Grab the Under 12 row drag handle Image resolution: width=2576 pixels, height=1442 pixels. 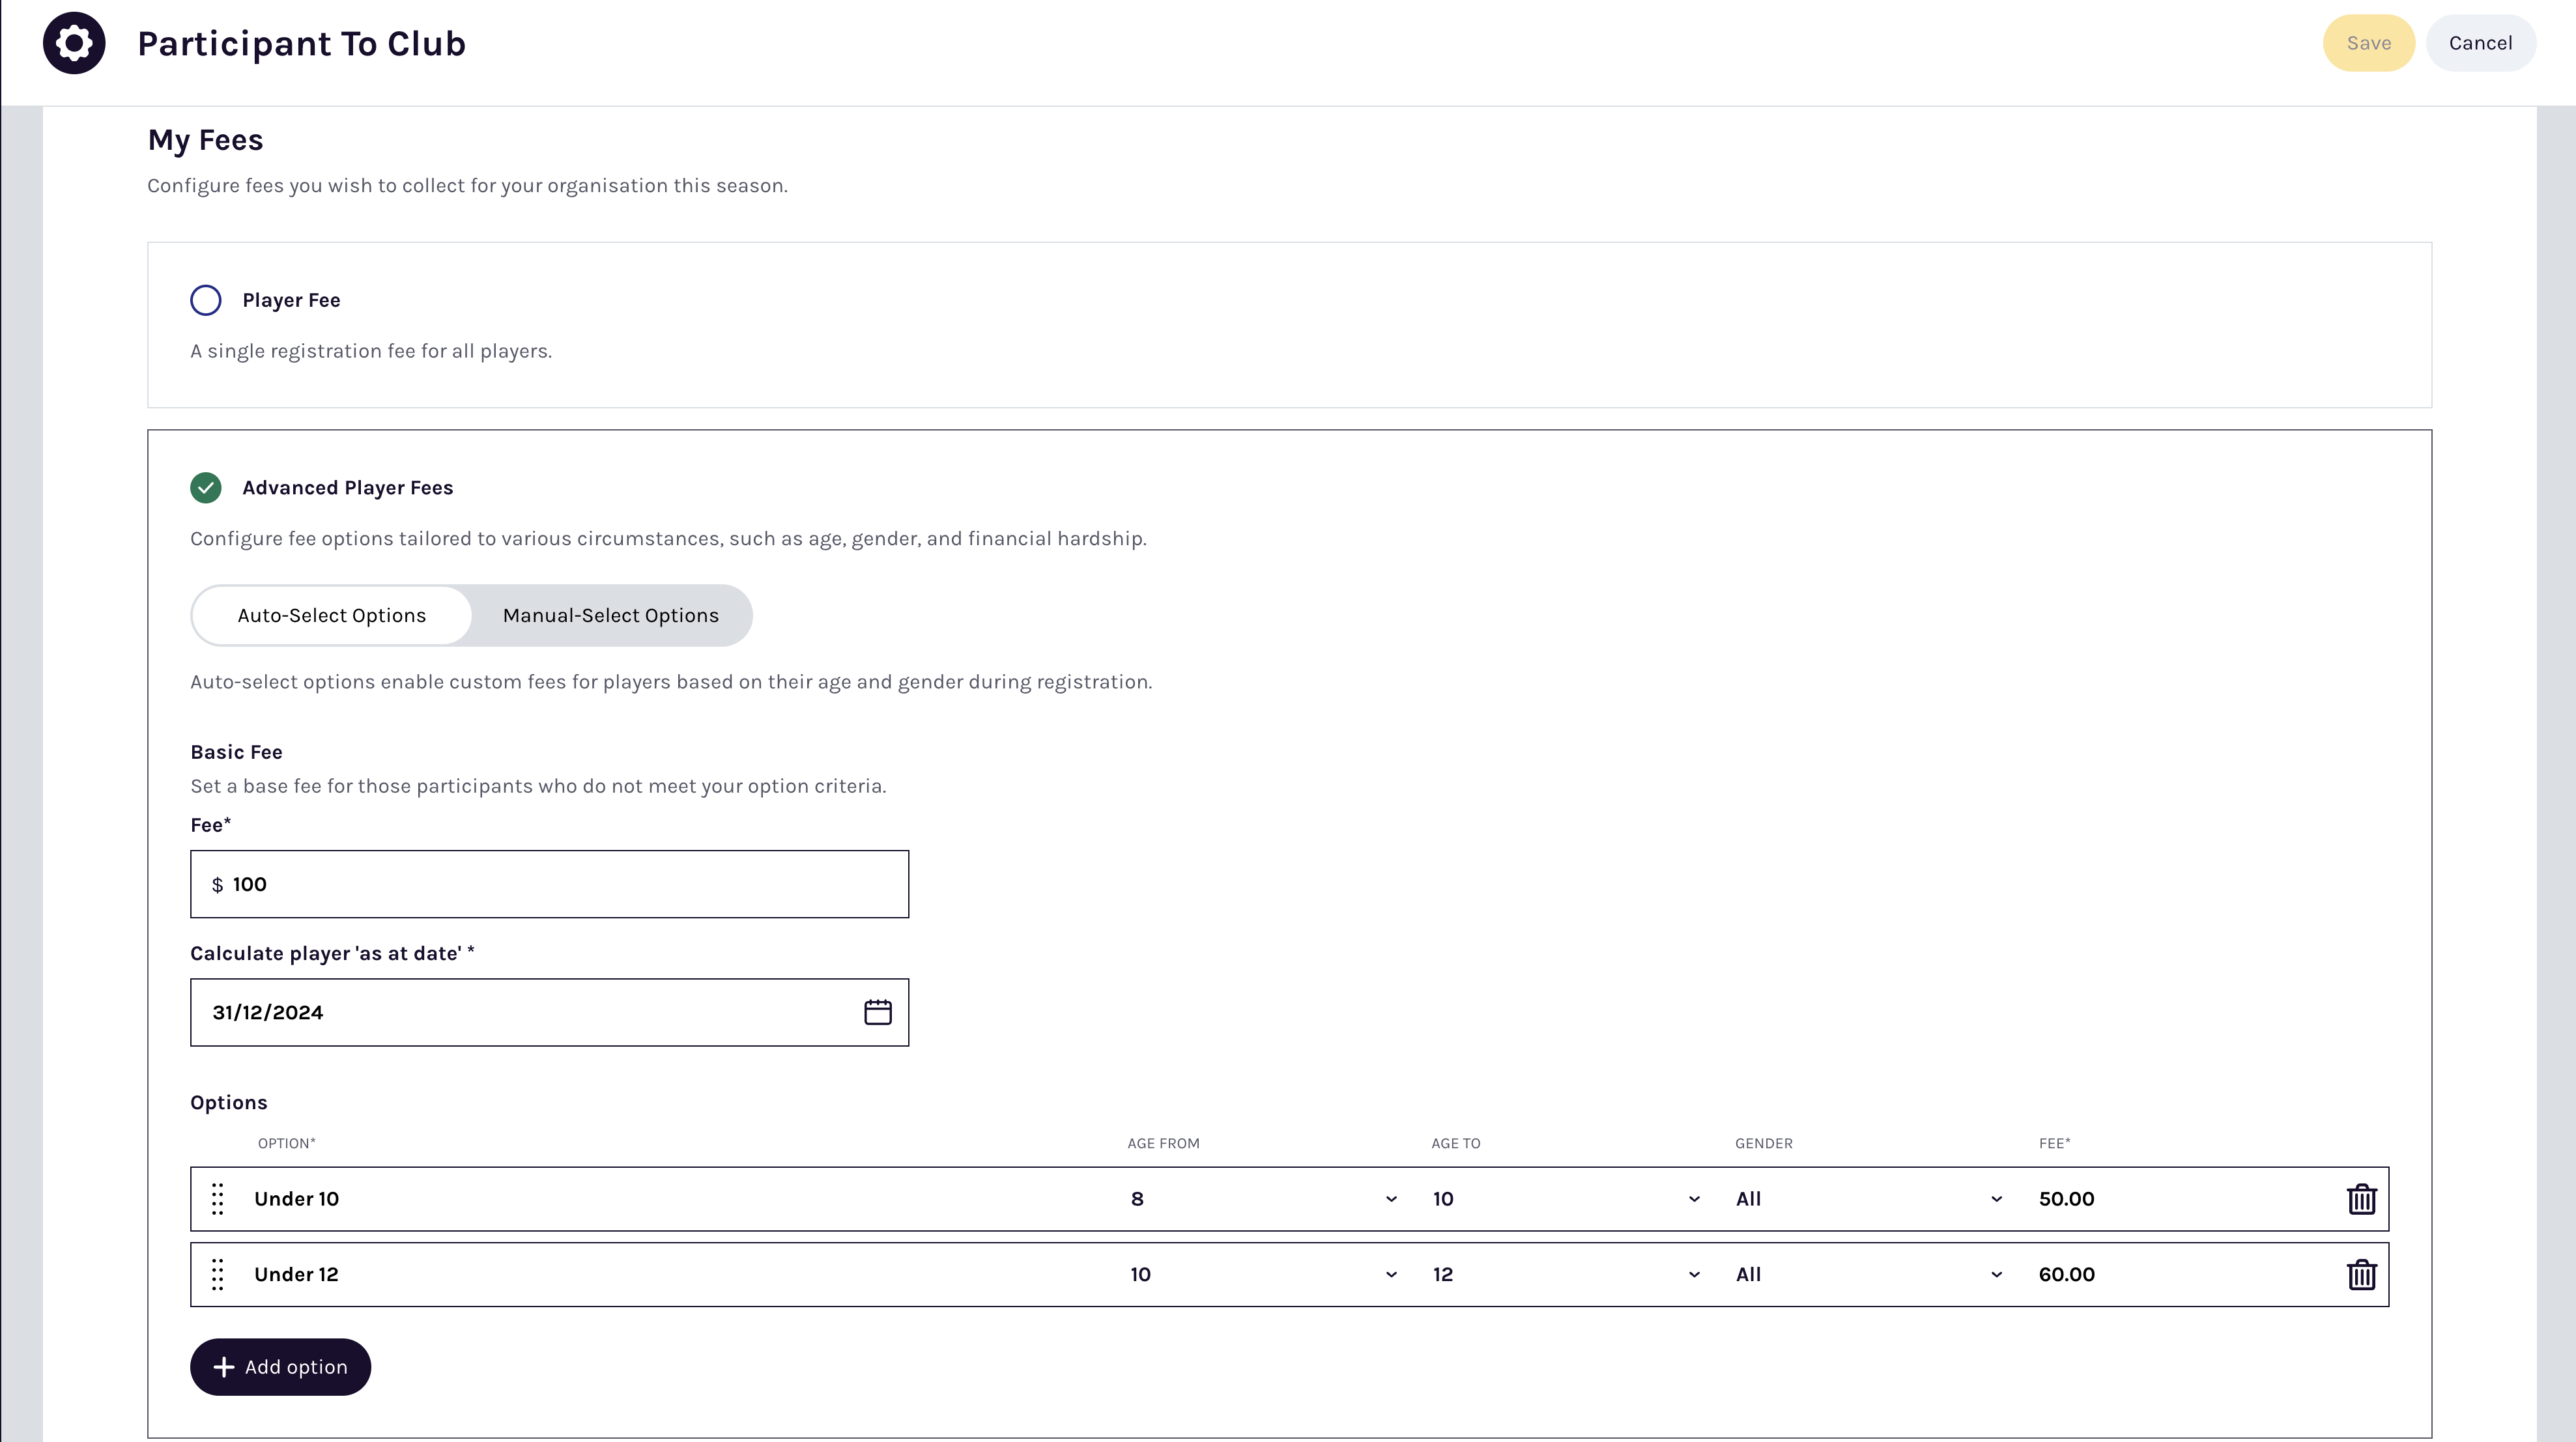coord(218,1275)
